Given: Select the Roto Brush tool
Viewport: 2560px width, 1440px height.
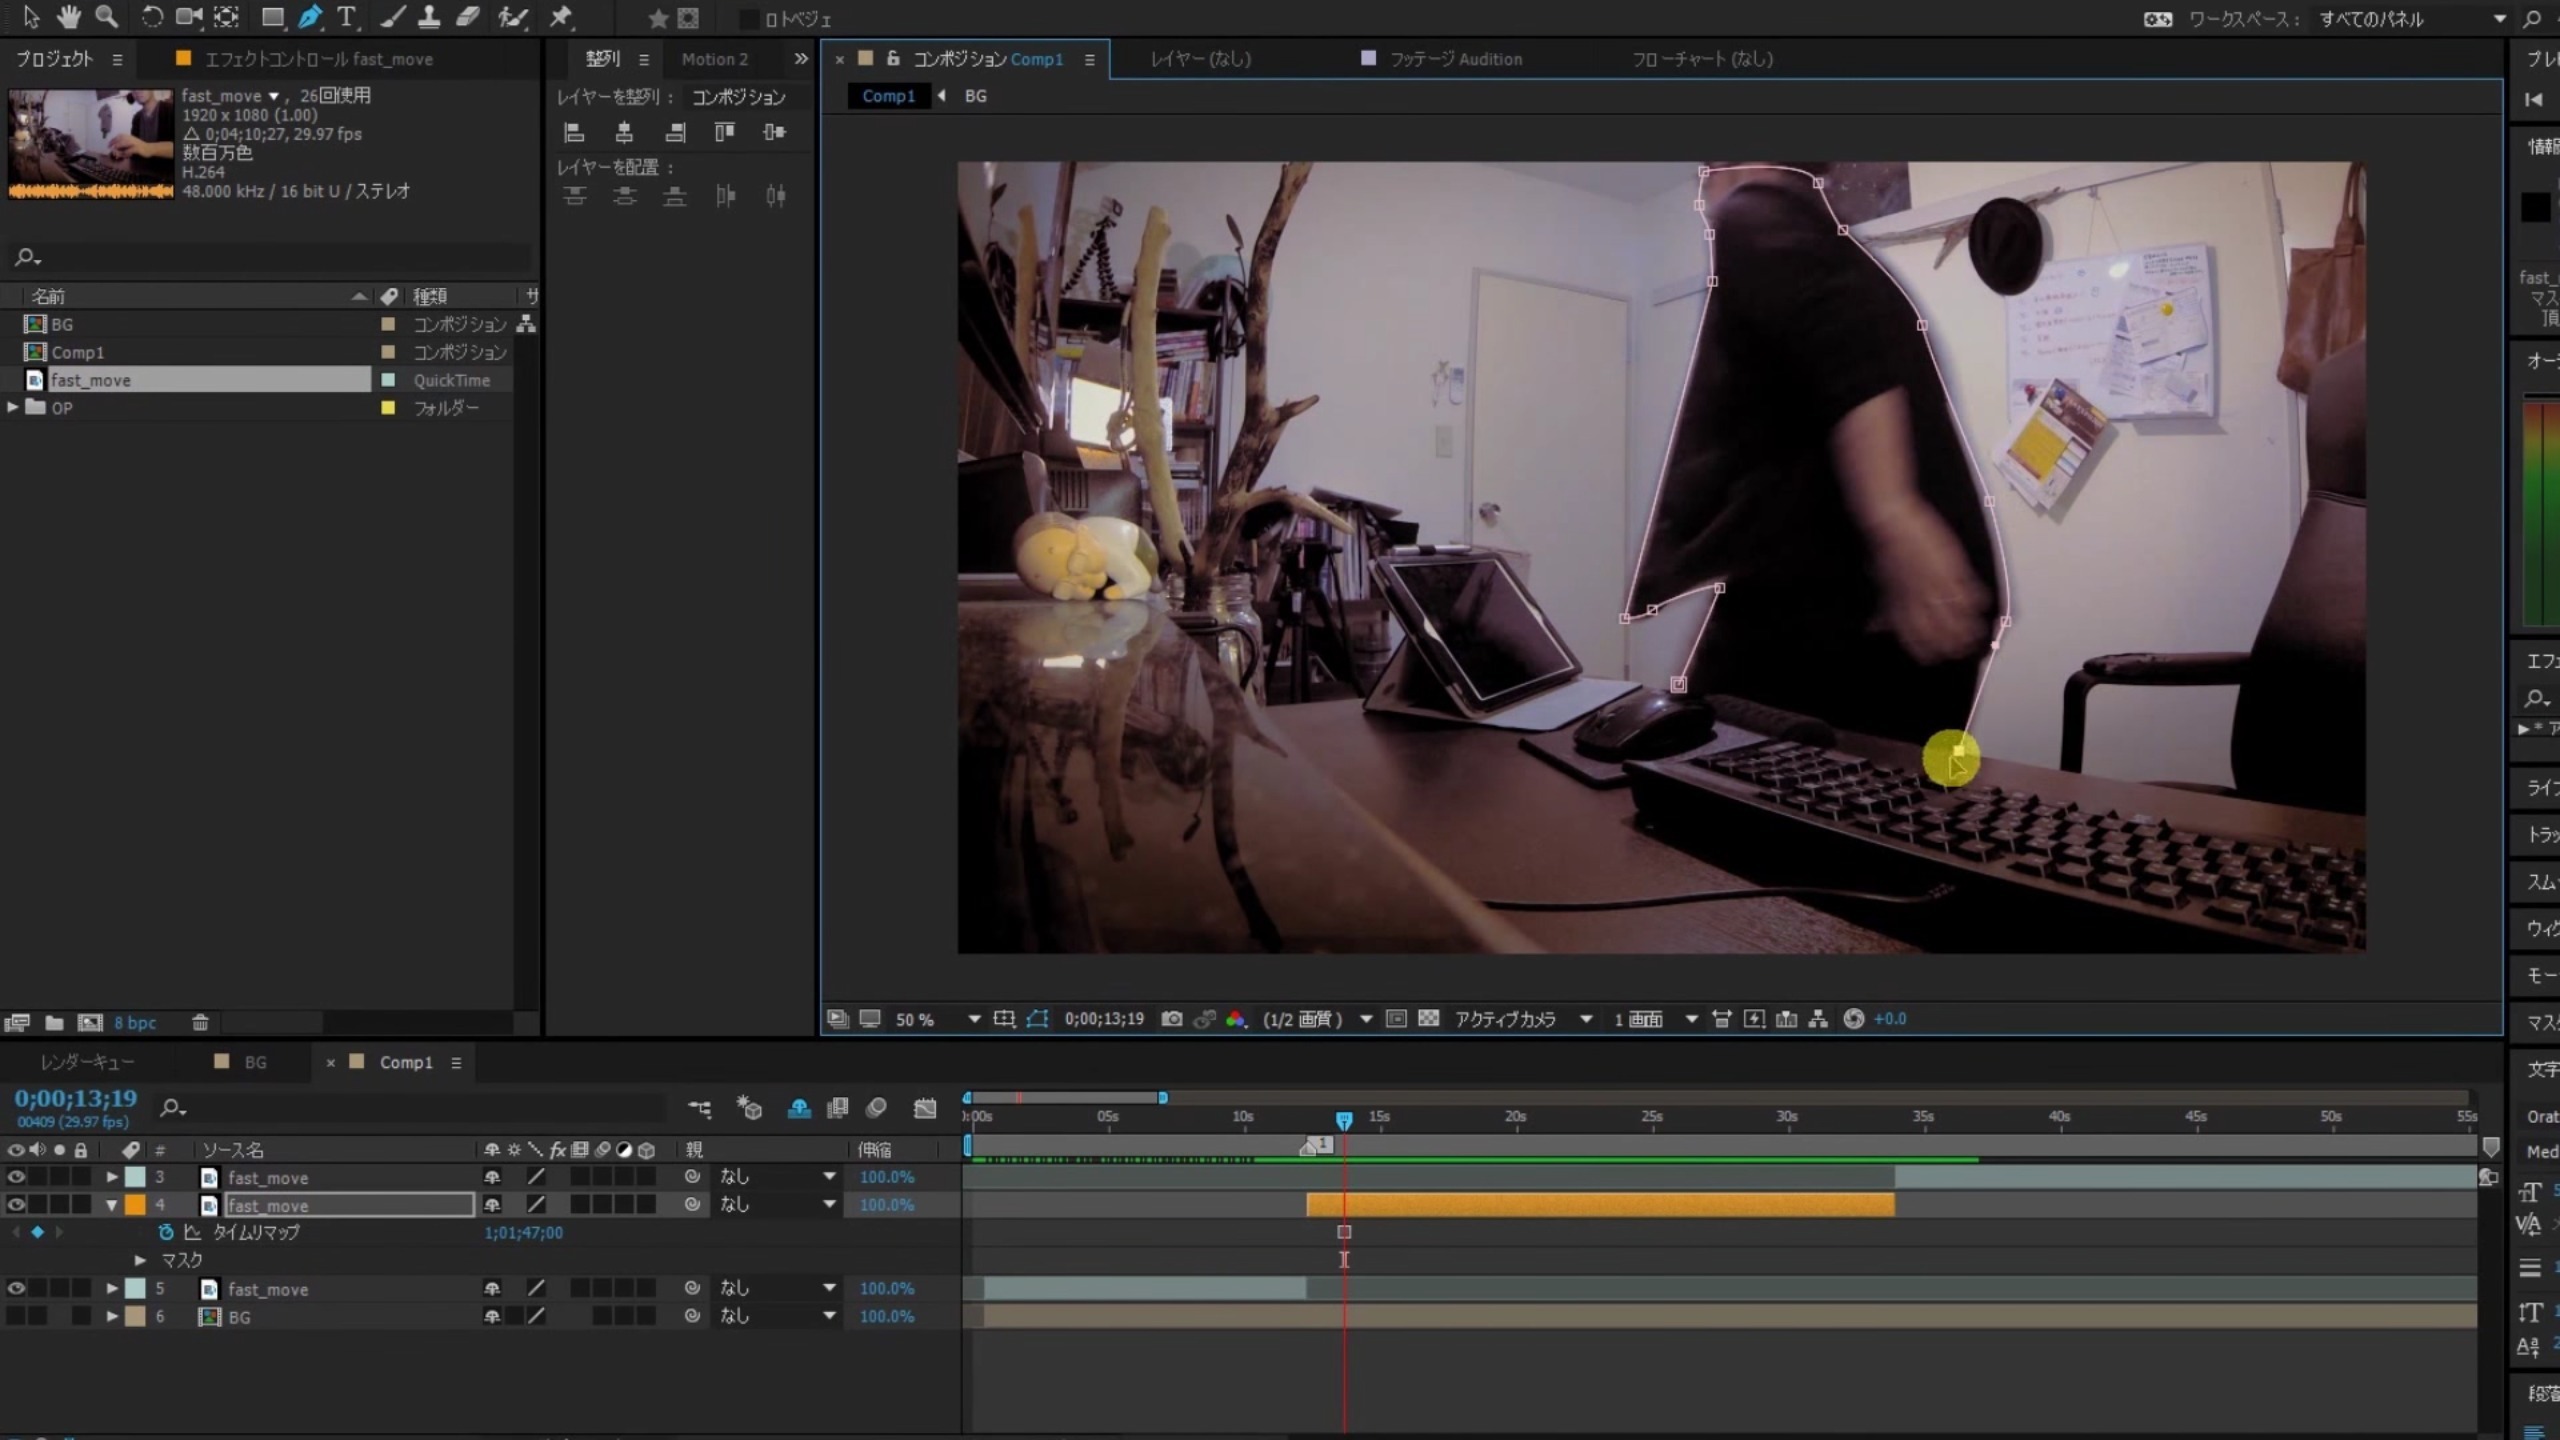Looking at the screenshot, I should click(x=513, y=17).
